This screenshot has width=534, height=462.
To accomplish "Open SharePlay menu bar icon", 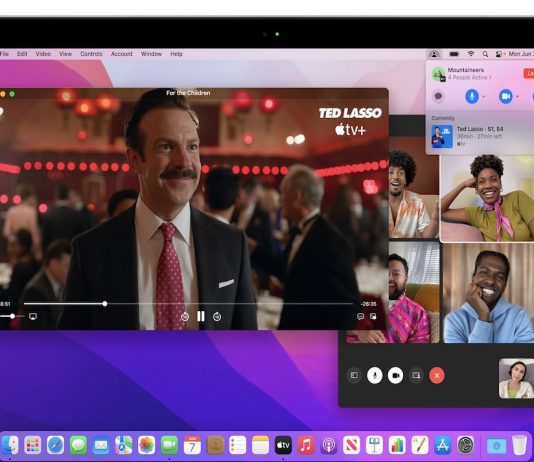I will point(434,54).
